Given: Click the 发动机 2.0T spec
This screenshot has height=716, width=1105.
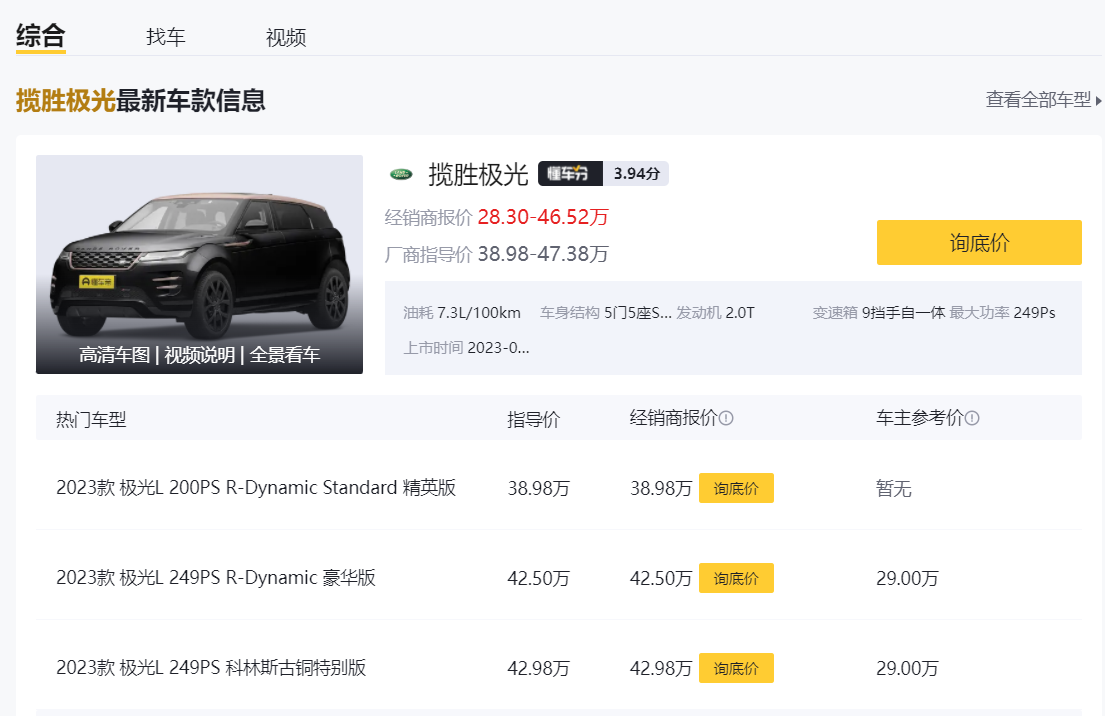Looking at the screenshot, I should pos(715,312).
